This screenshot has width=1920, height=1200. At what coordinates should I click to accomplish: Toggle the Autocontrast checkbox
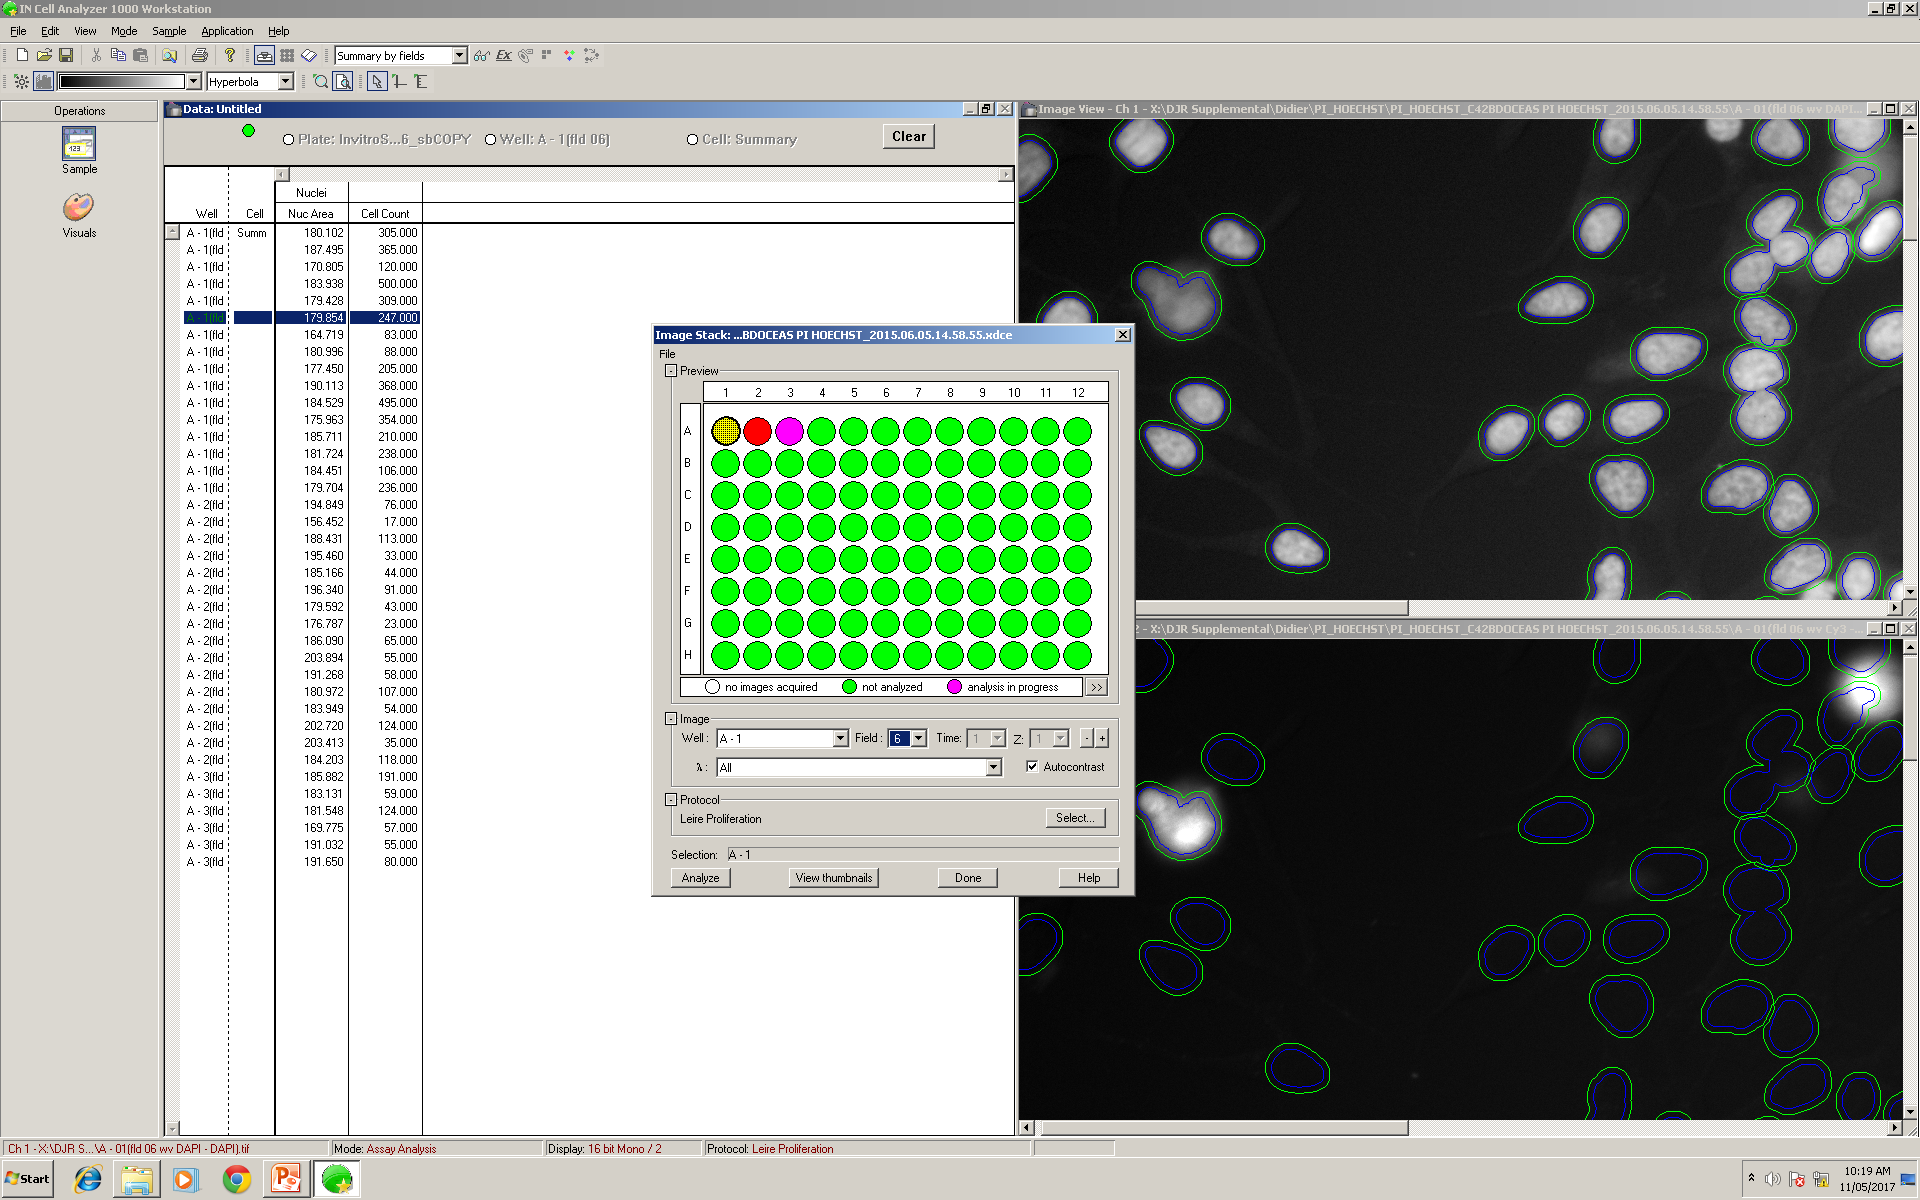tap(1032, 767)
